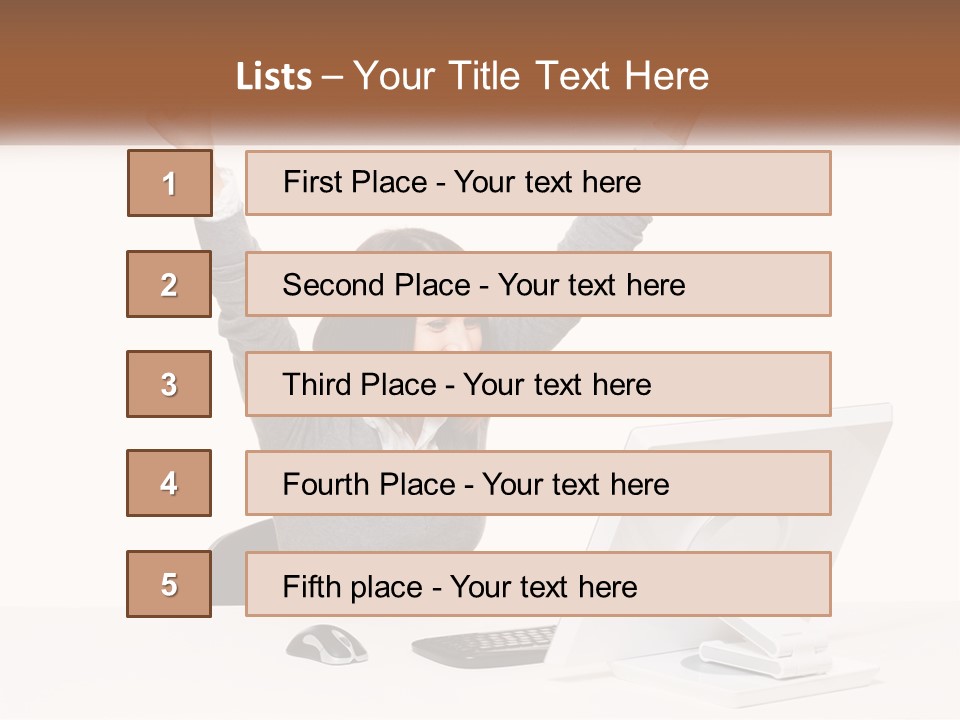The height and width of the screenshot is (720, 960).
Task: Click the computer mouse in background image
Action: pos(326,643)
